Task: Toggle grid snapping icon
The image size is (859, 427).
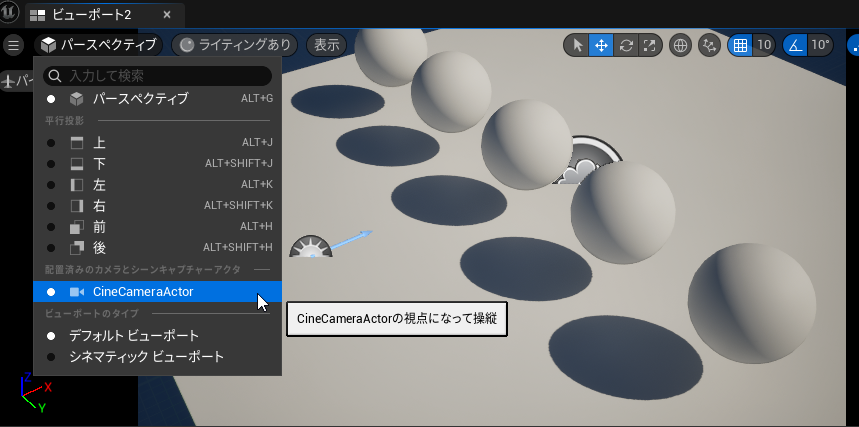Action: coord(740,45)
